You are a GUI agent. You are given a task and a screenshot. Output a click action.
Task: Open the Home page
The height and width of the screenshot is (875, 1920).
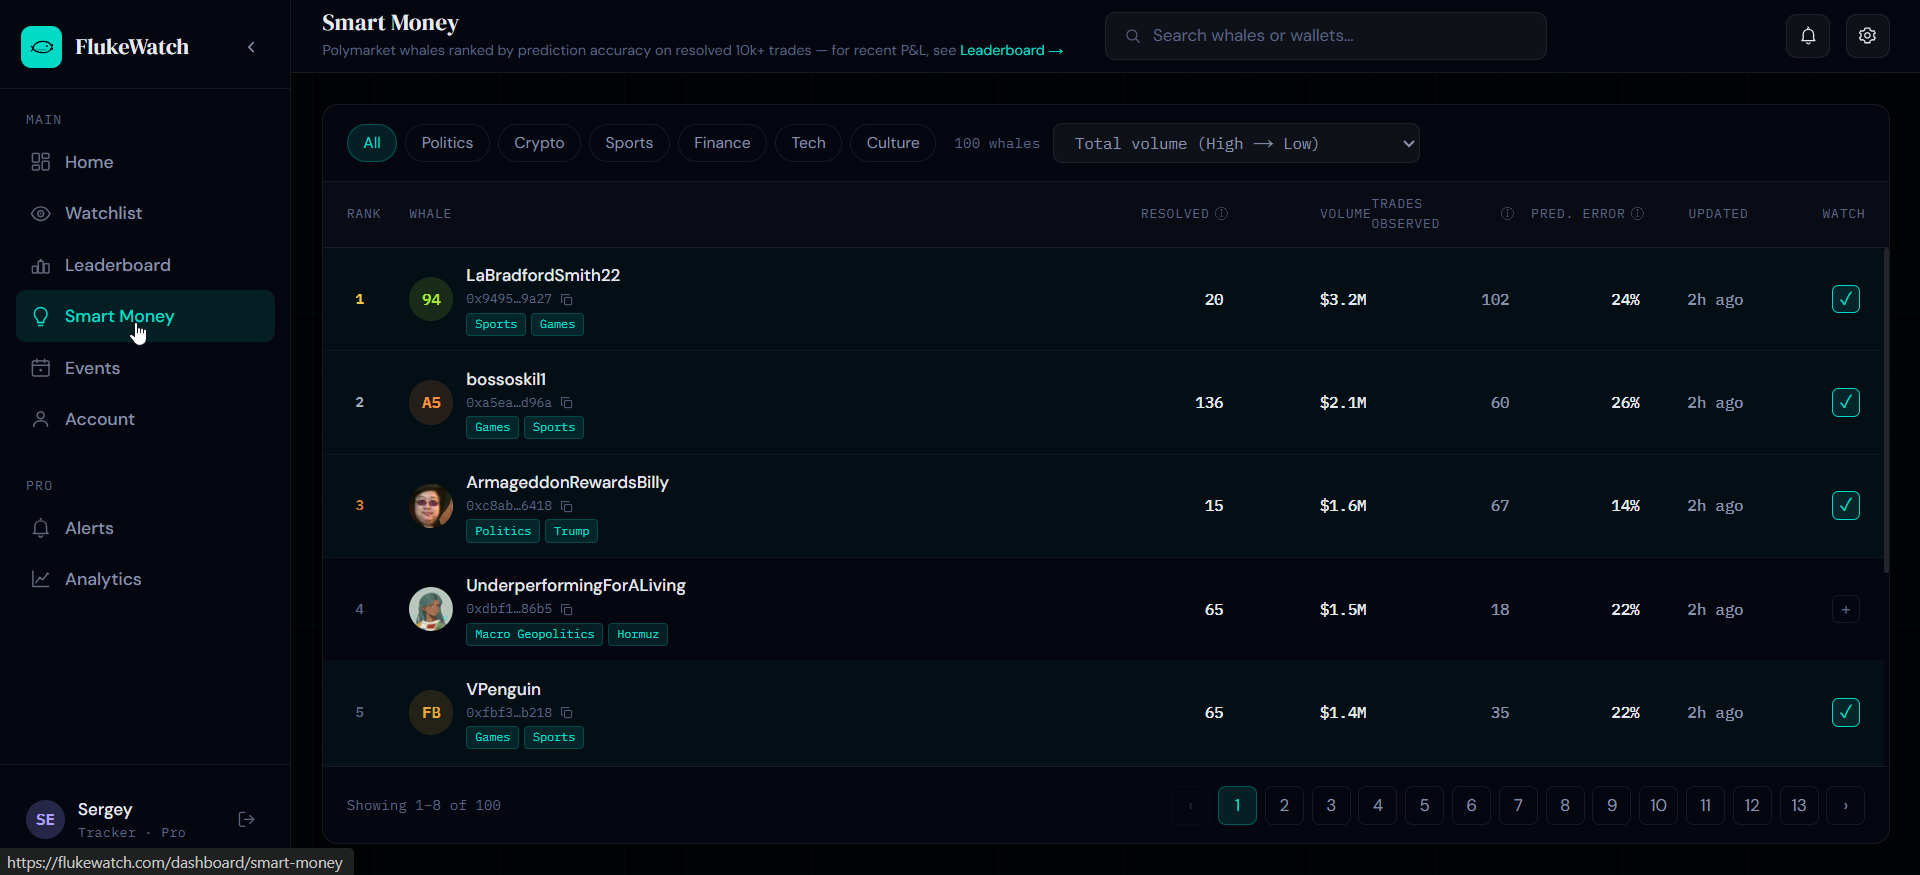(145, 162)
